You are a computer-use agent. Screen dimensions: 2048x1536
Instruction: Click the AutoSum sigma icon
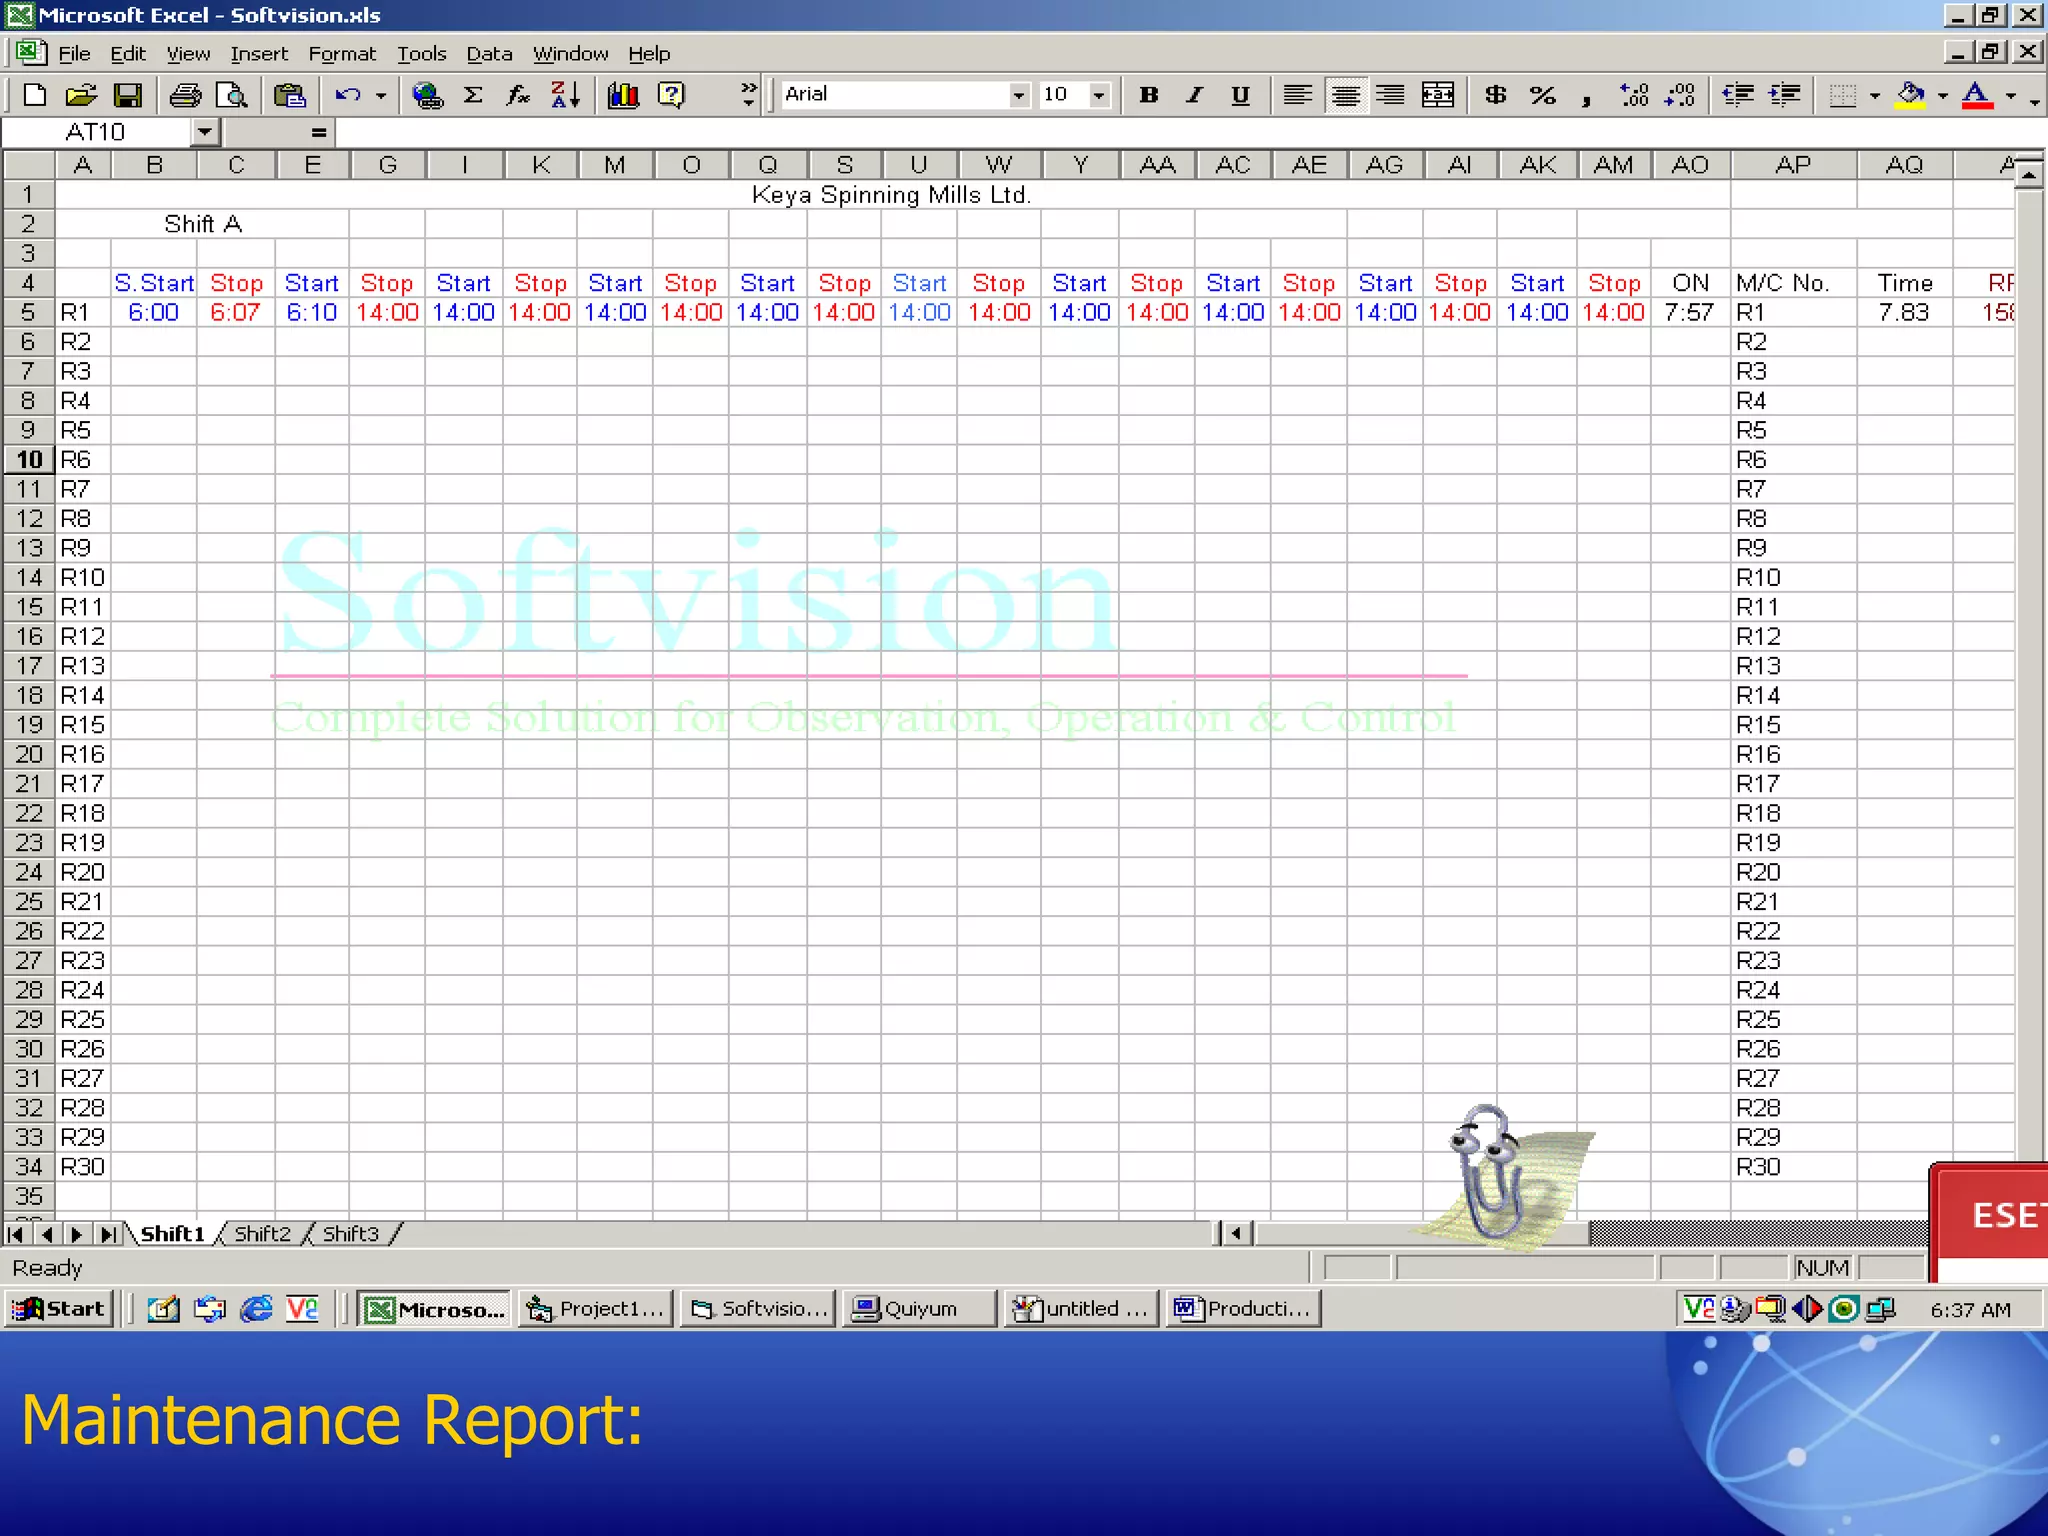tap(473, 95)
